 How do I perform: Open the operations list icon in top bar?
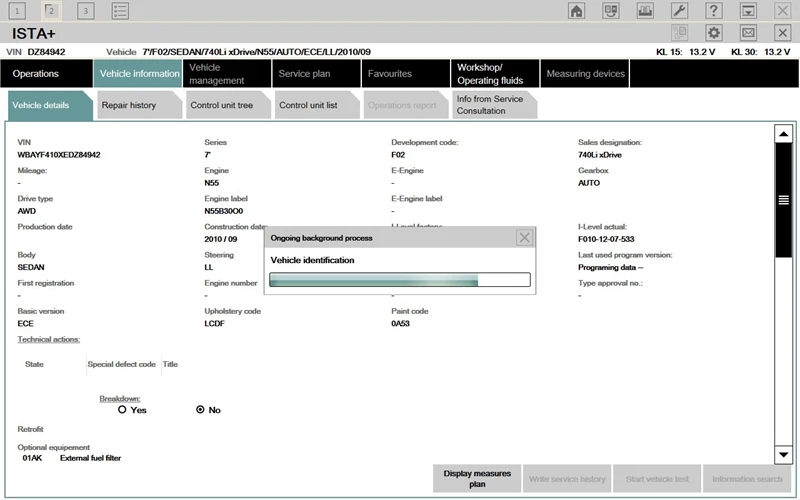tap(120, 11)
